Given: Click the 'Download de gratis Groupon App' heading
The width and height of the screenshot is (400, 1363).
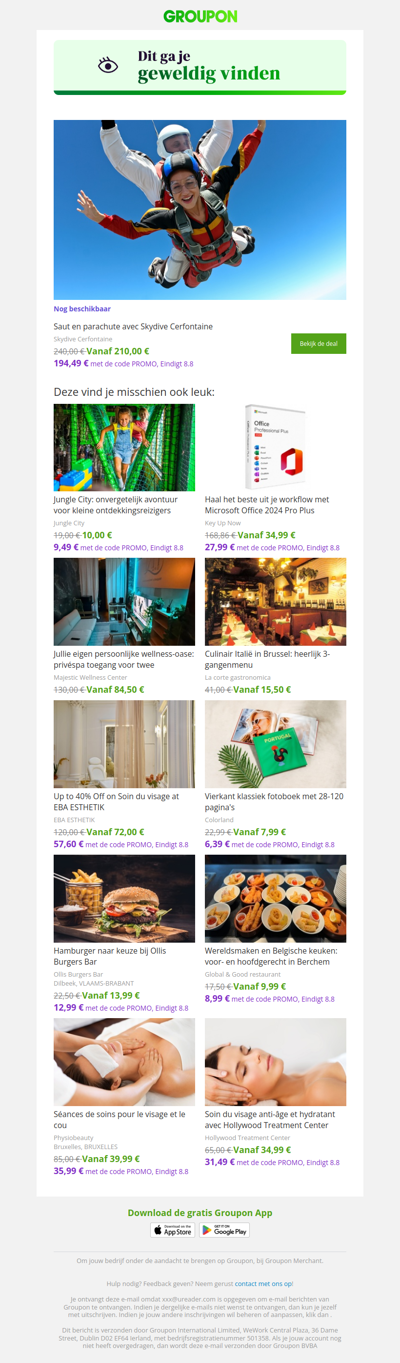Looking at the screenshot, I should [200, 1212].
